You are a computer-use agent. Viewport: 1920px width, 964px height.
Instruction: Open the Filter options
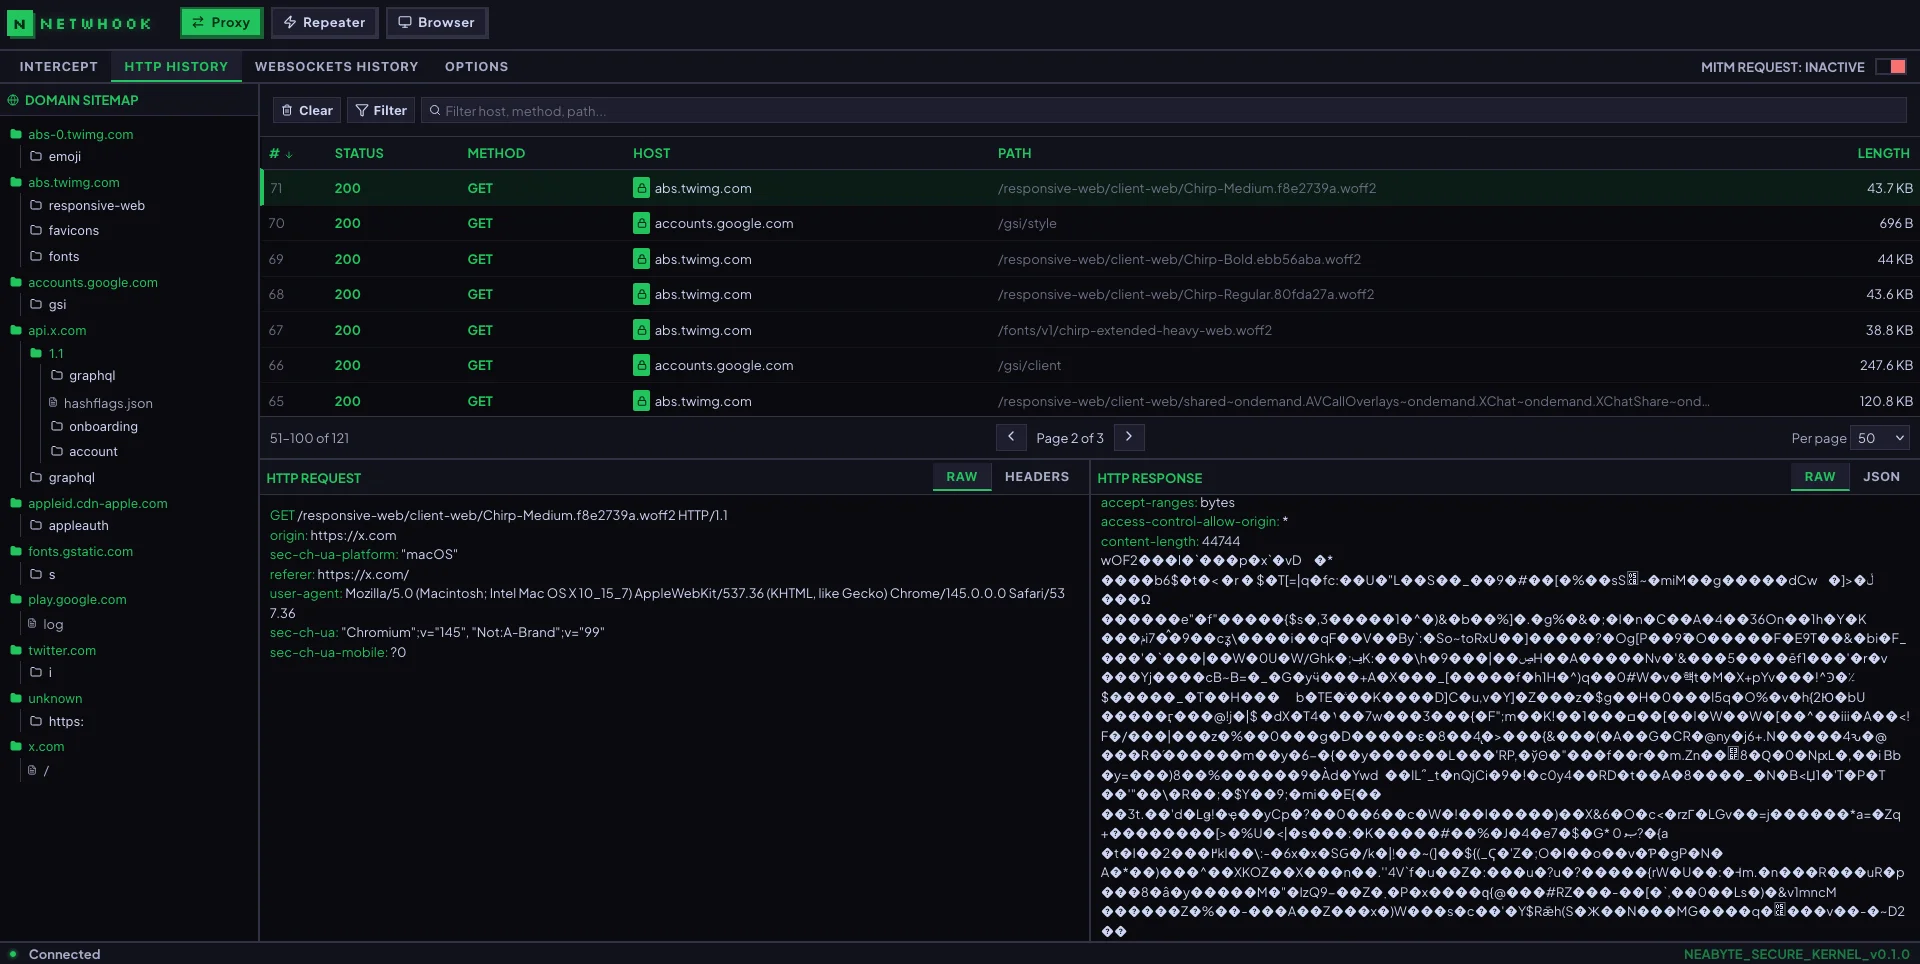click(x=381, y=110)
